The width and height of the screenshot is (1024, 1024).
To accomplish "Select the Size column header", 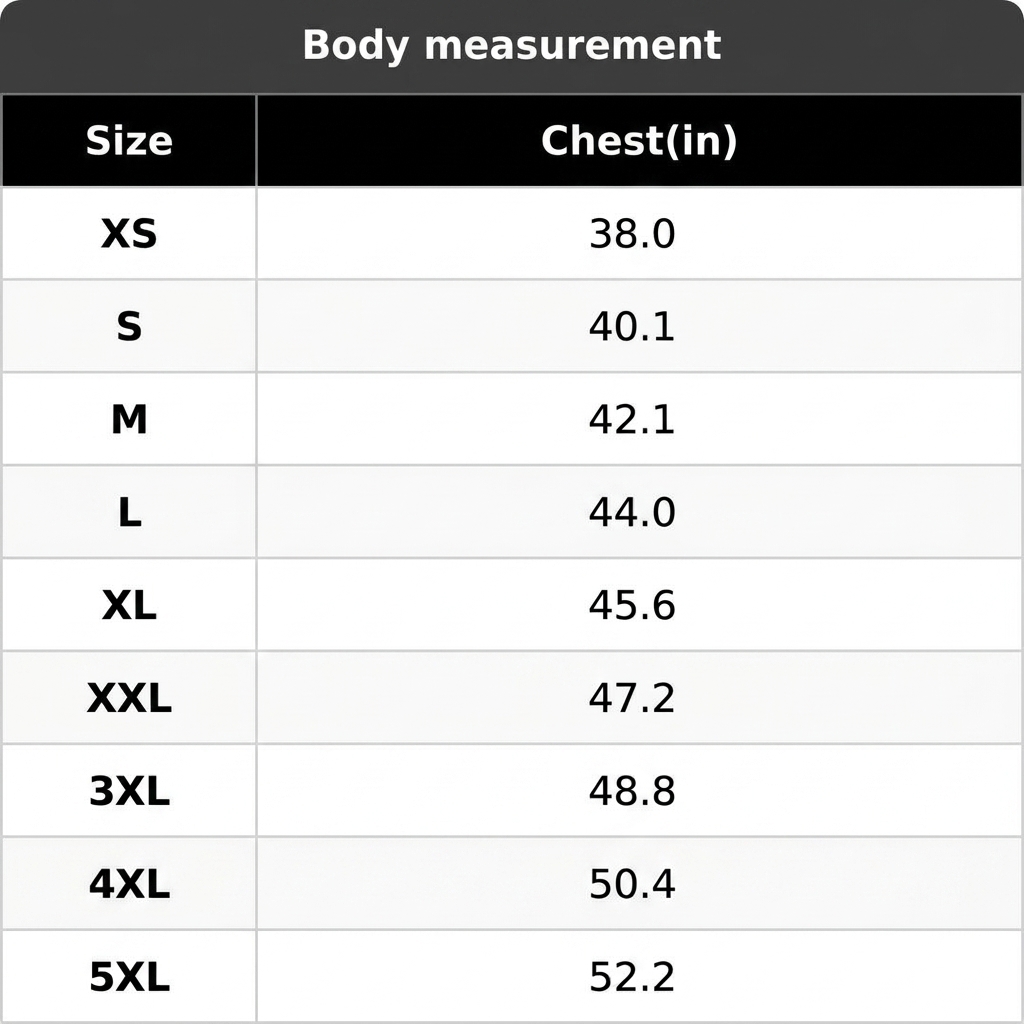I will tap(129, 140).
